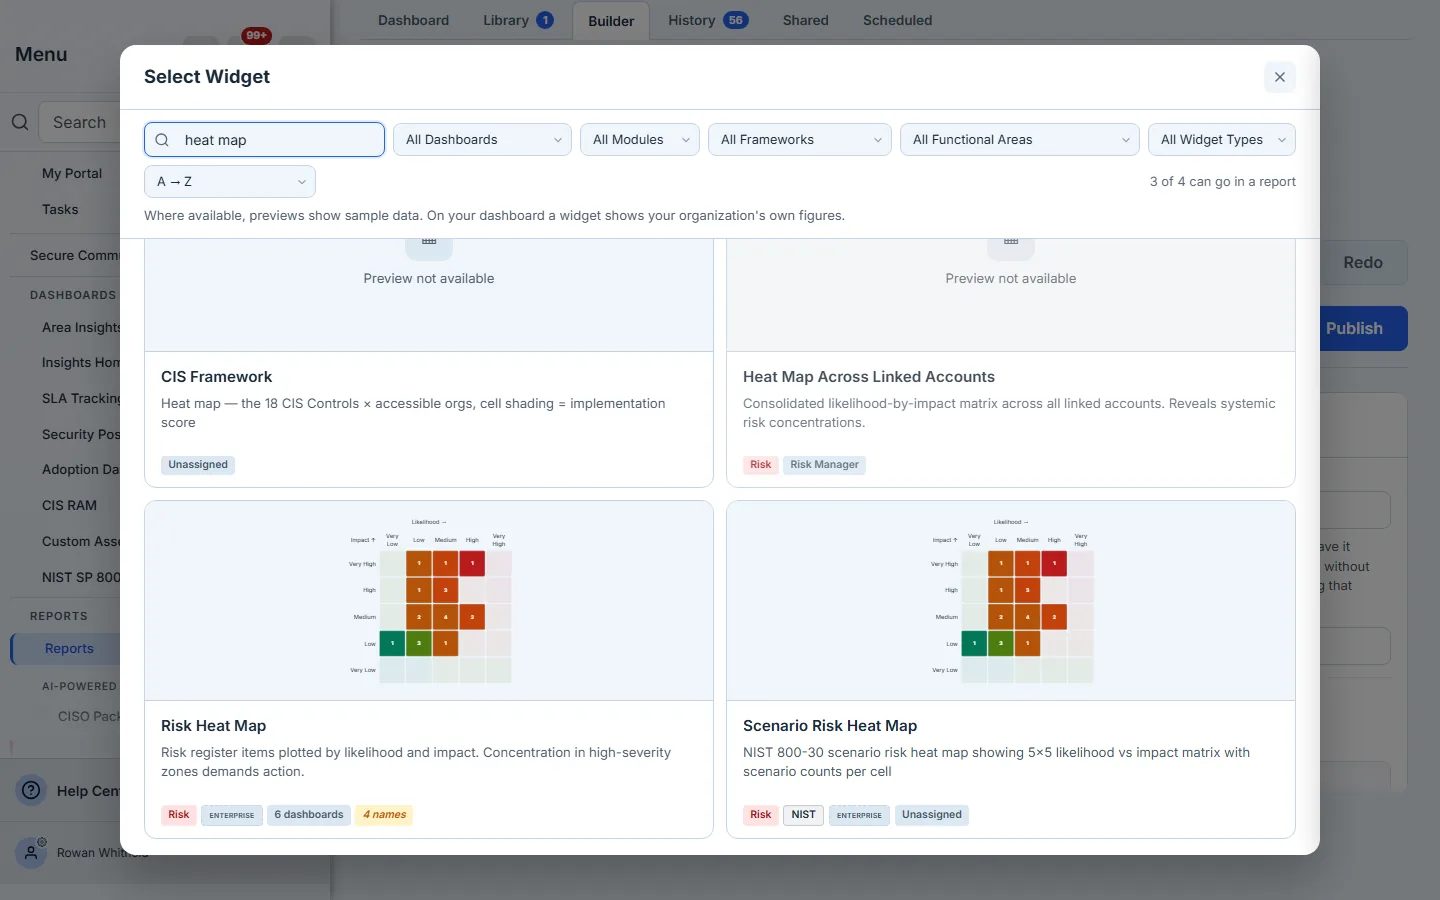This screenshot has height=900, width=1440.
Task: Click the Risk tag on Risk Heat Map card
Action: pos(179,815)
